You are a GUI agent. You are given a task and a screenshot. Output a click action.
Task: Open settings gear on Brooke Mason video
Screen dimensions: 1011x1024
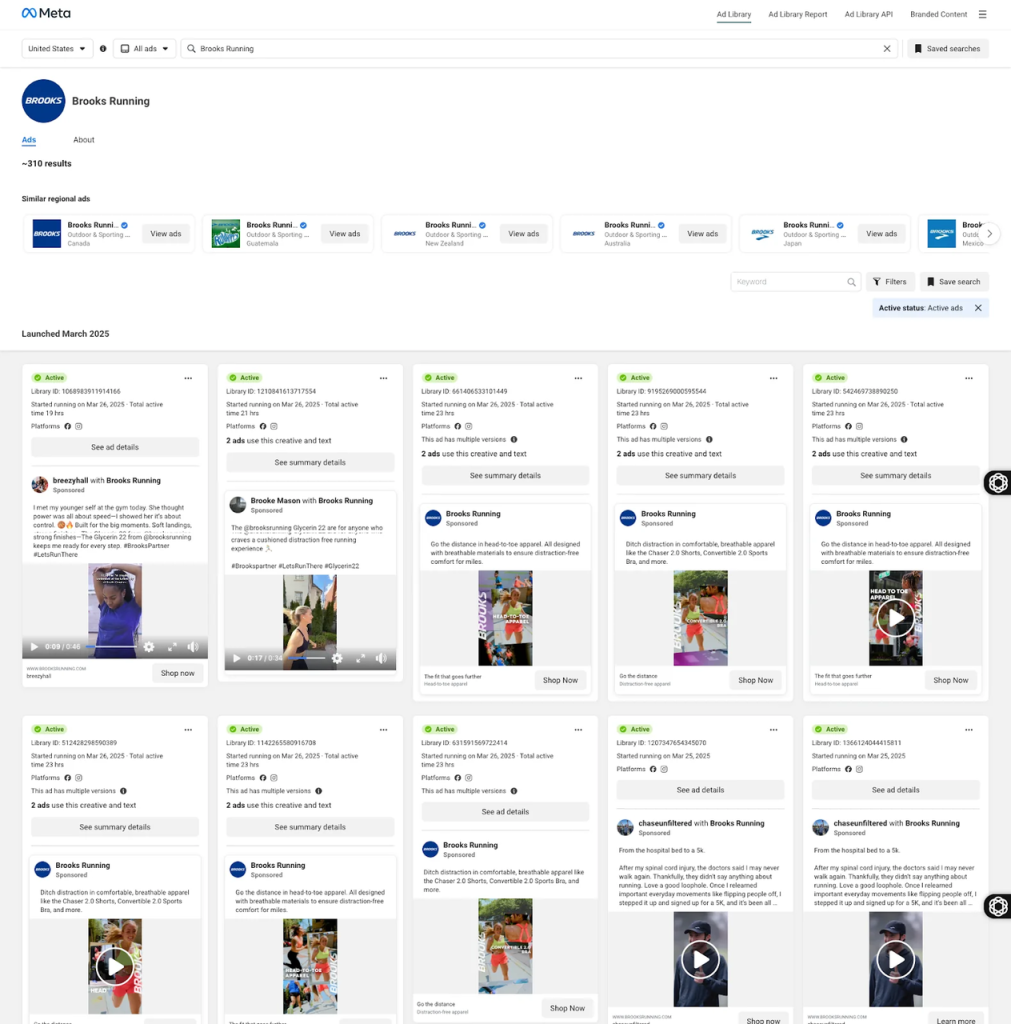(337, 658)
